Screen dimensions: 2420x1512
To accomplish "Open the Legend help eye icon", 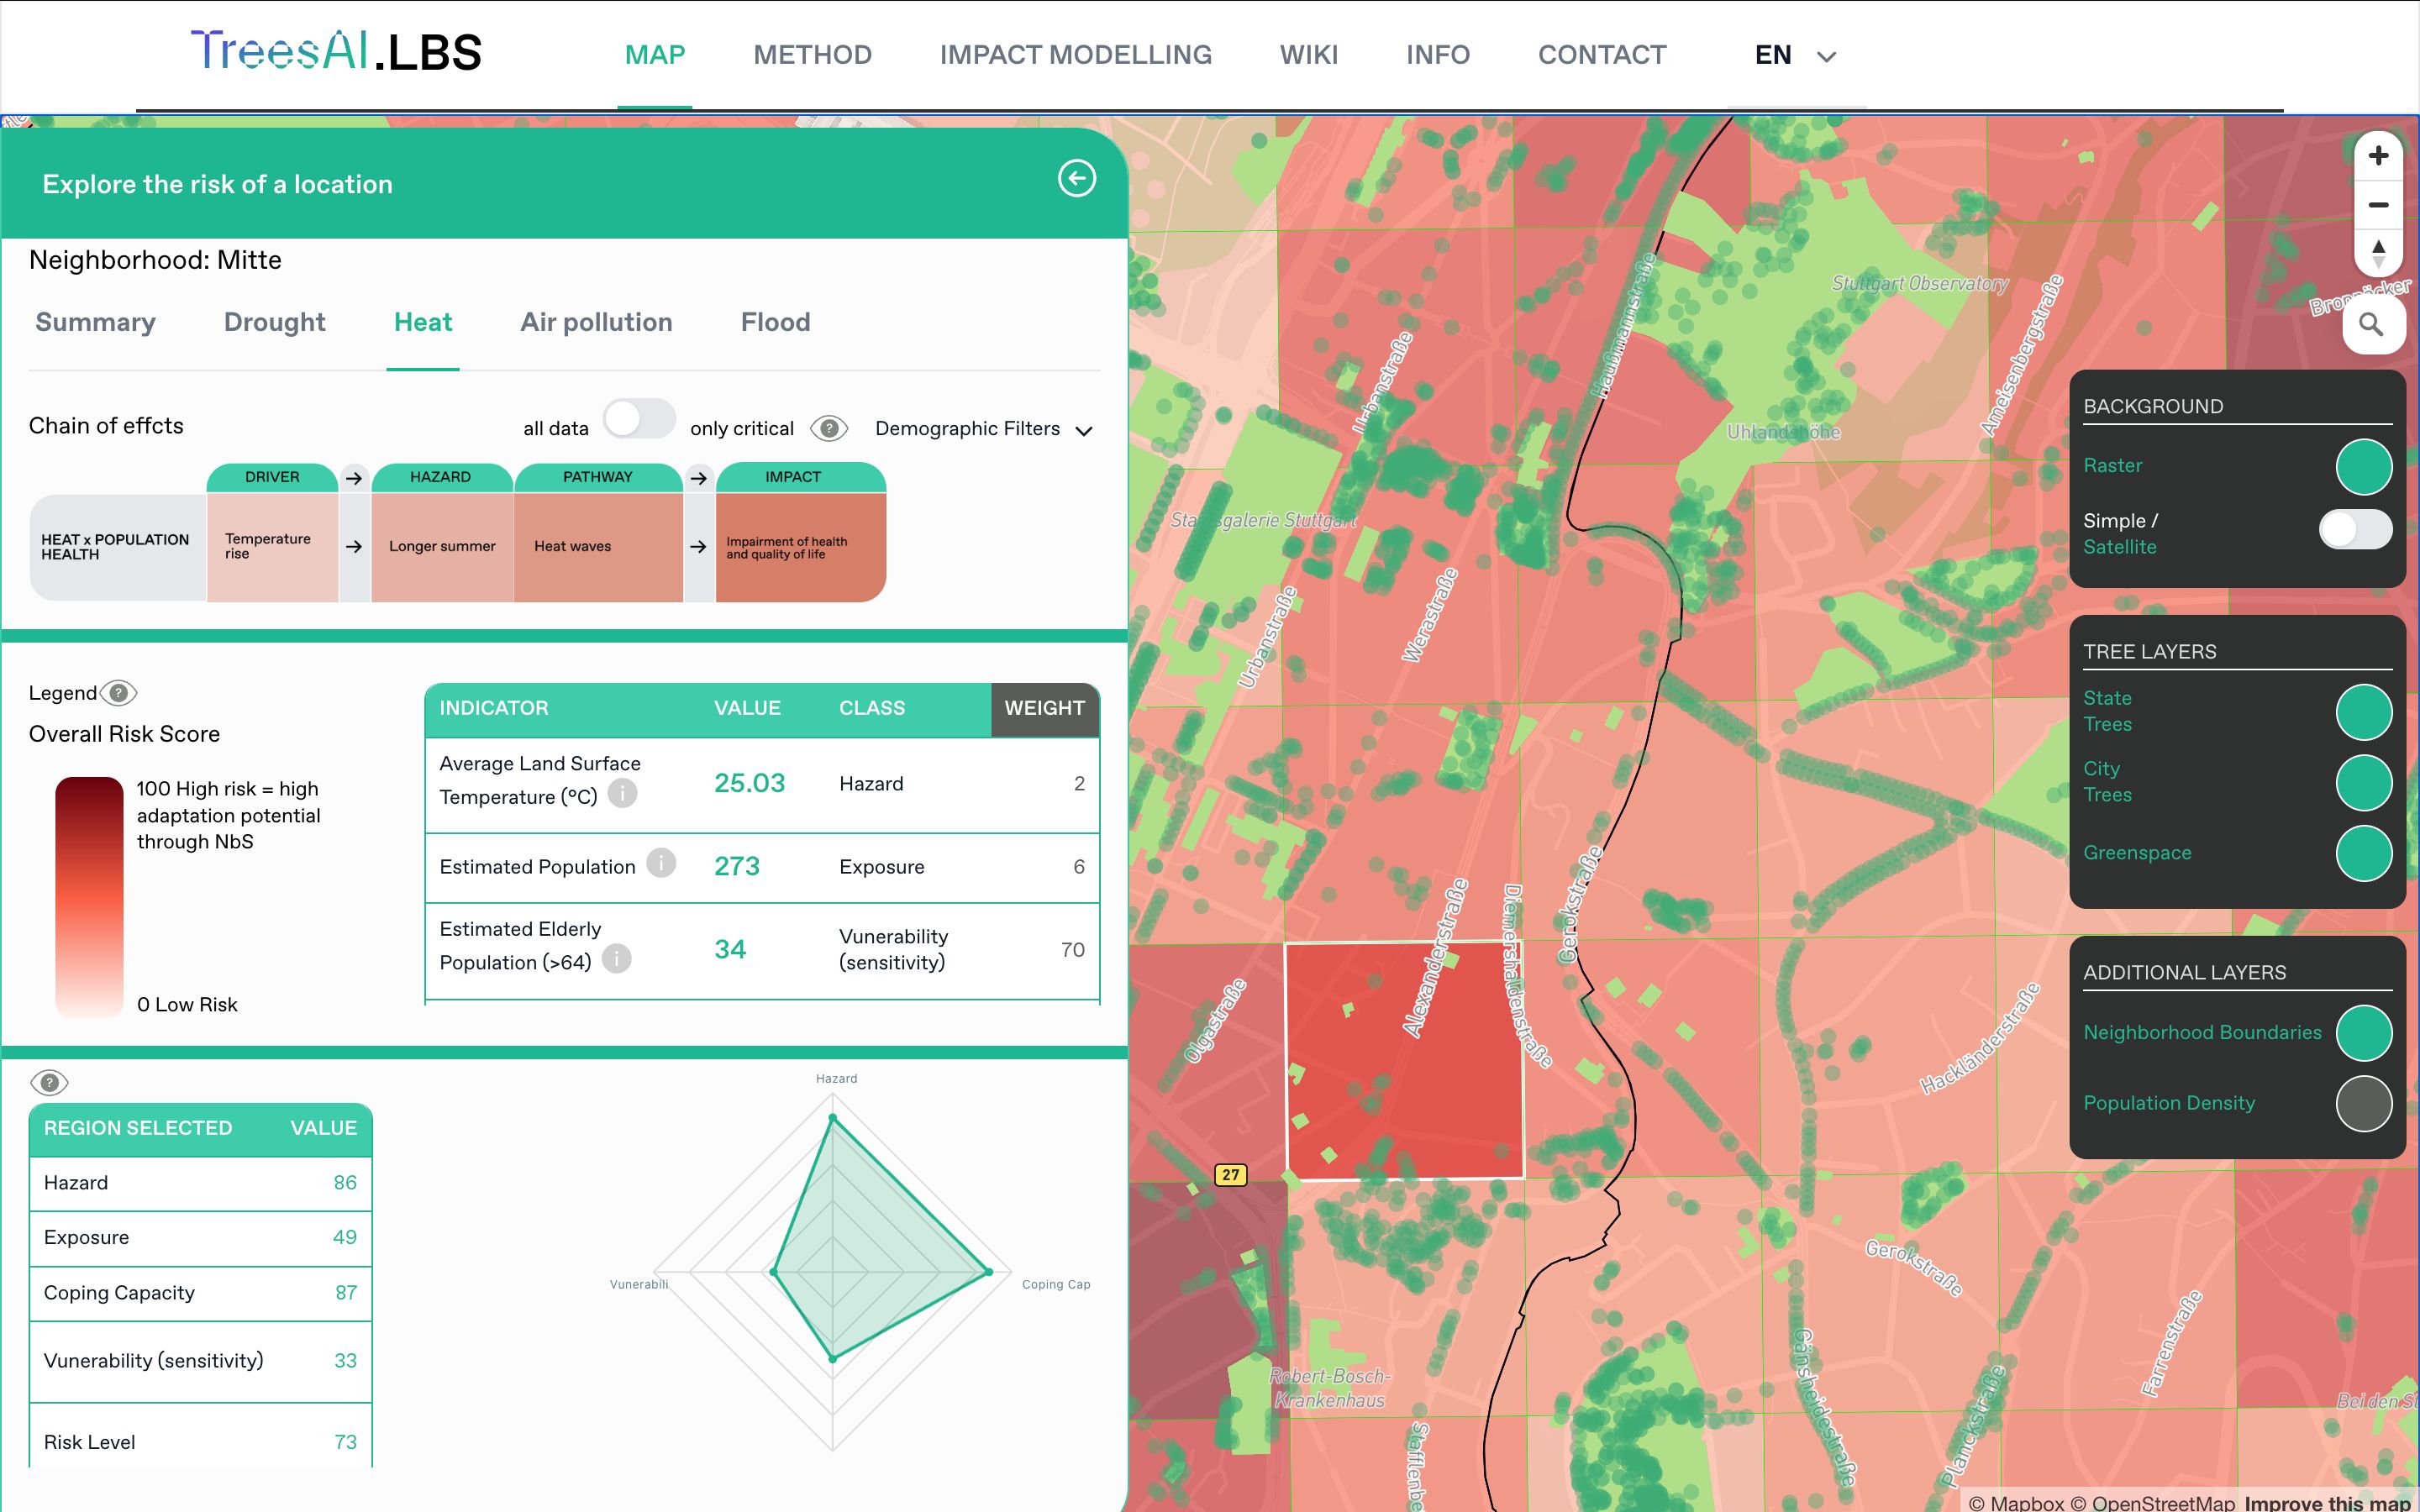I will click(118, 693).
